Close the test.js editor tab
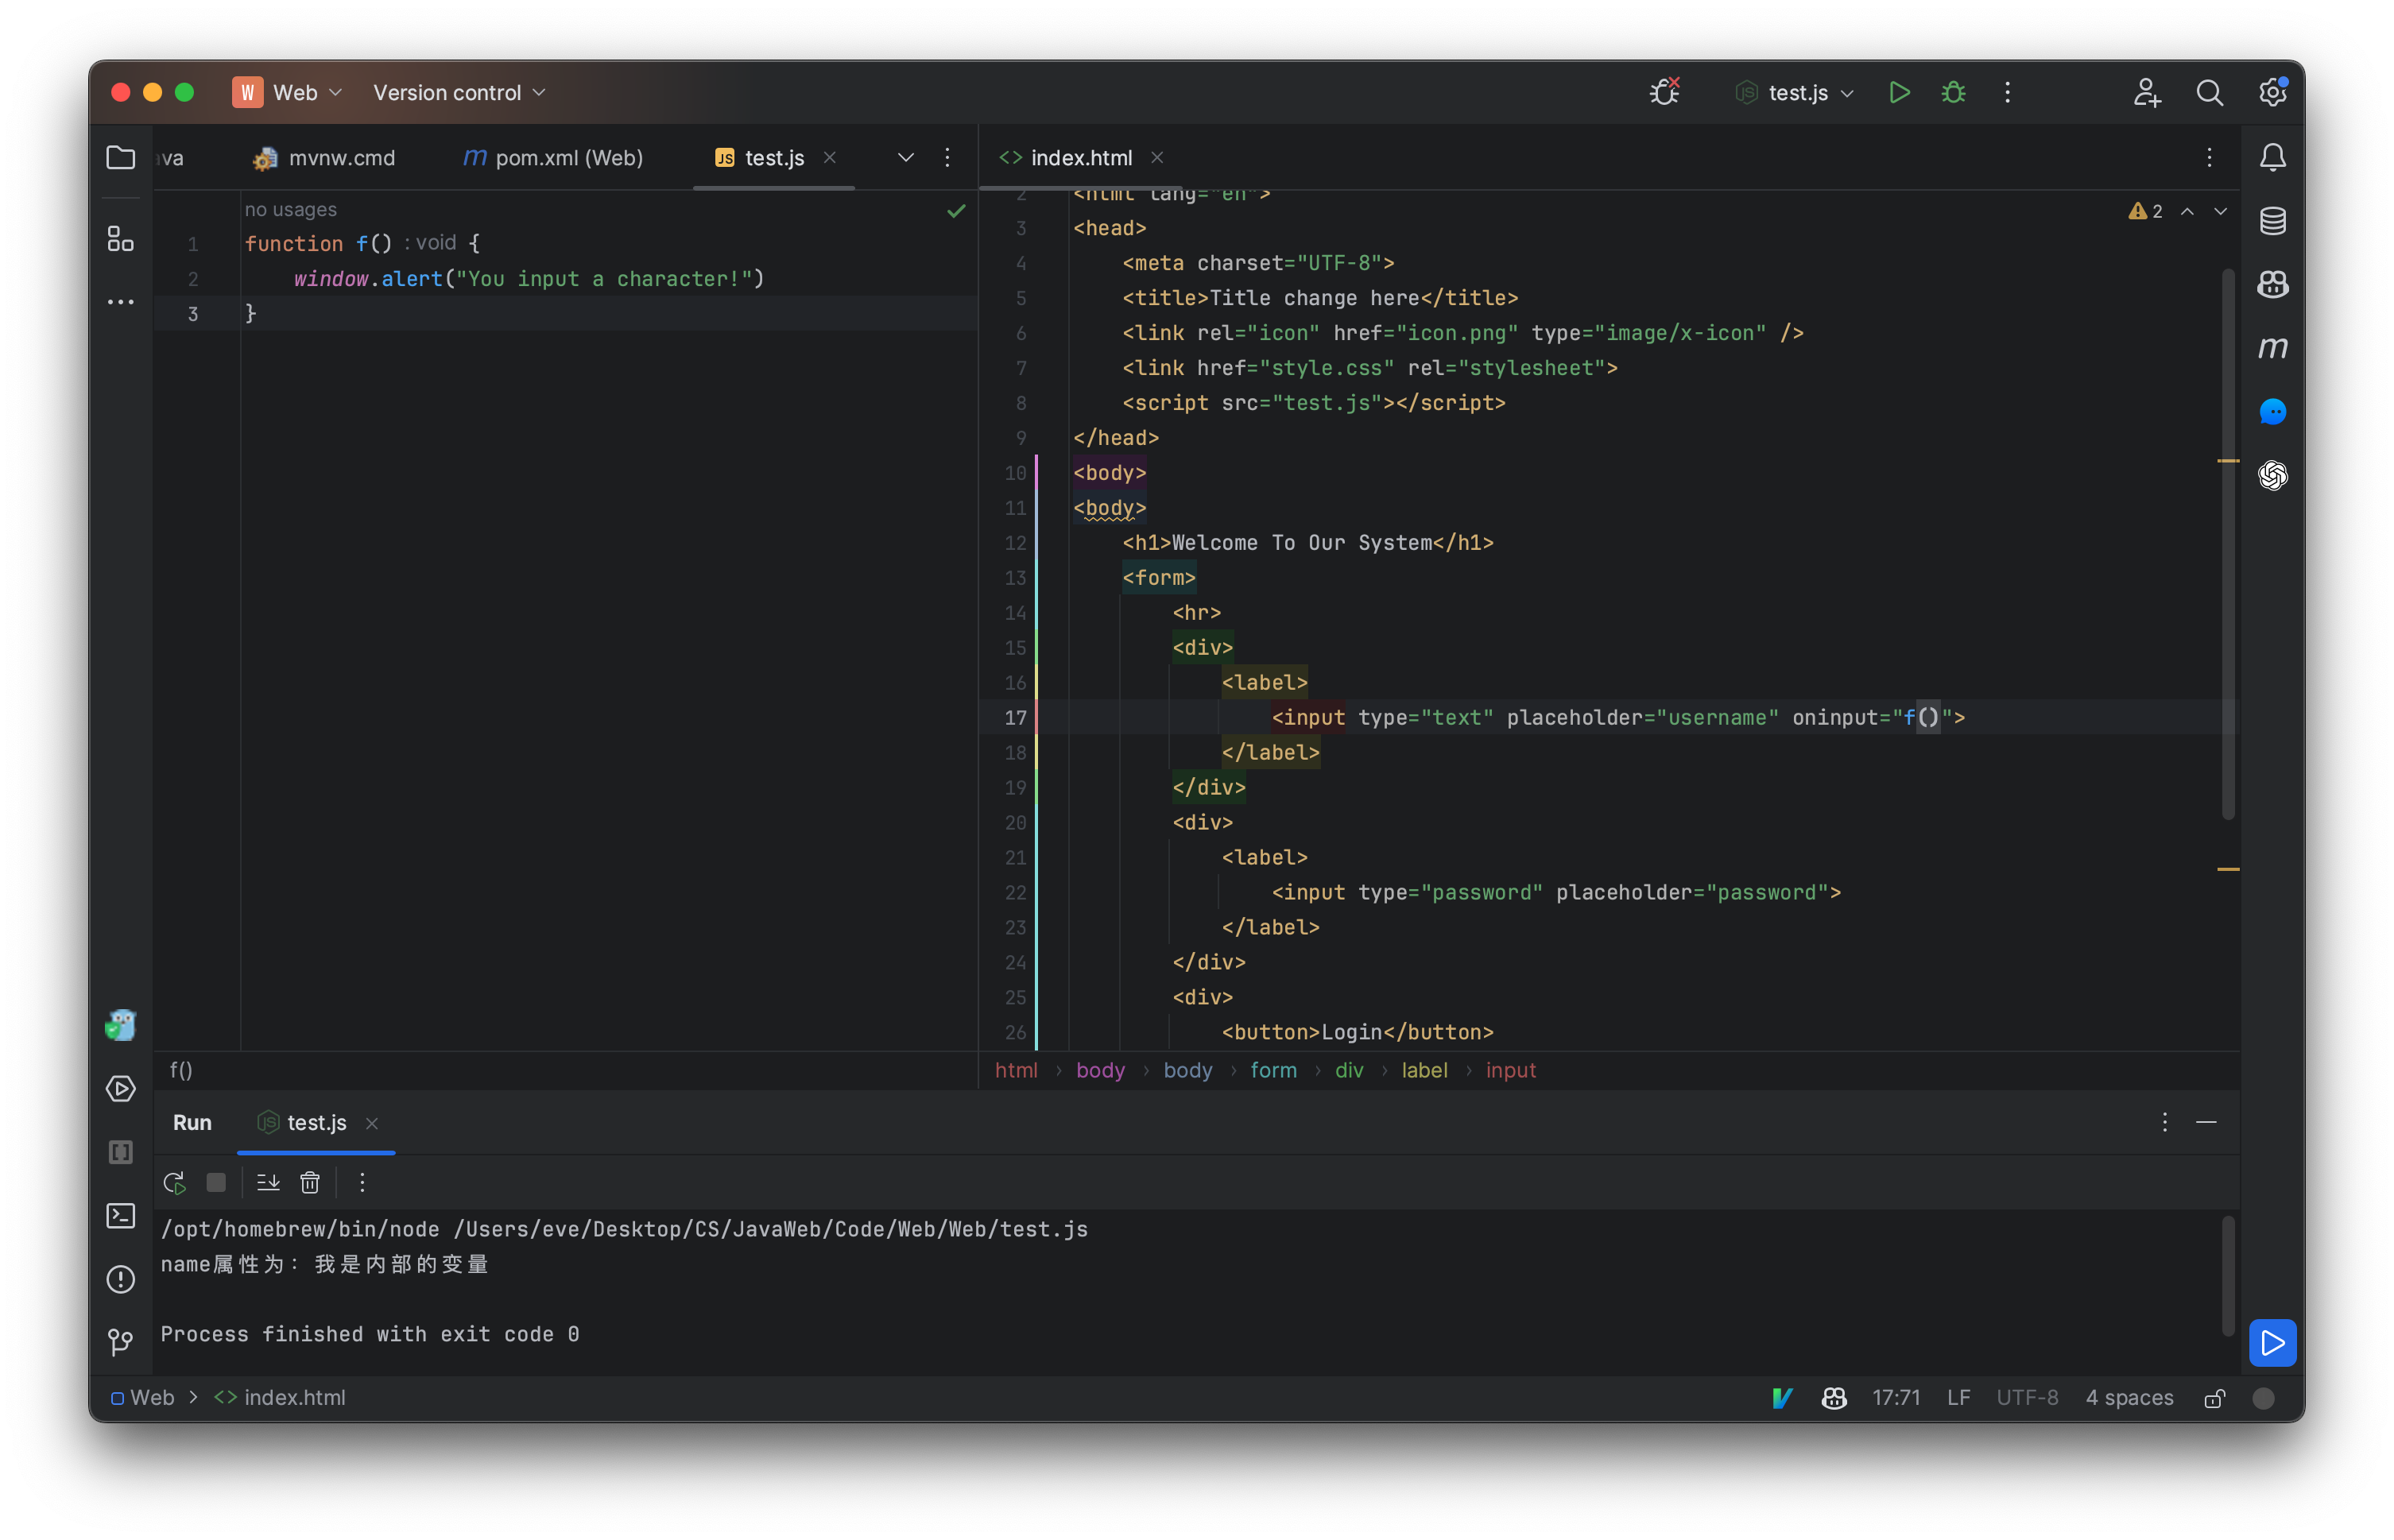Screen dimensions: 2394x1540 829,158
